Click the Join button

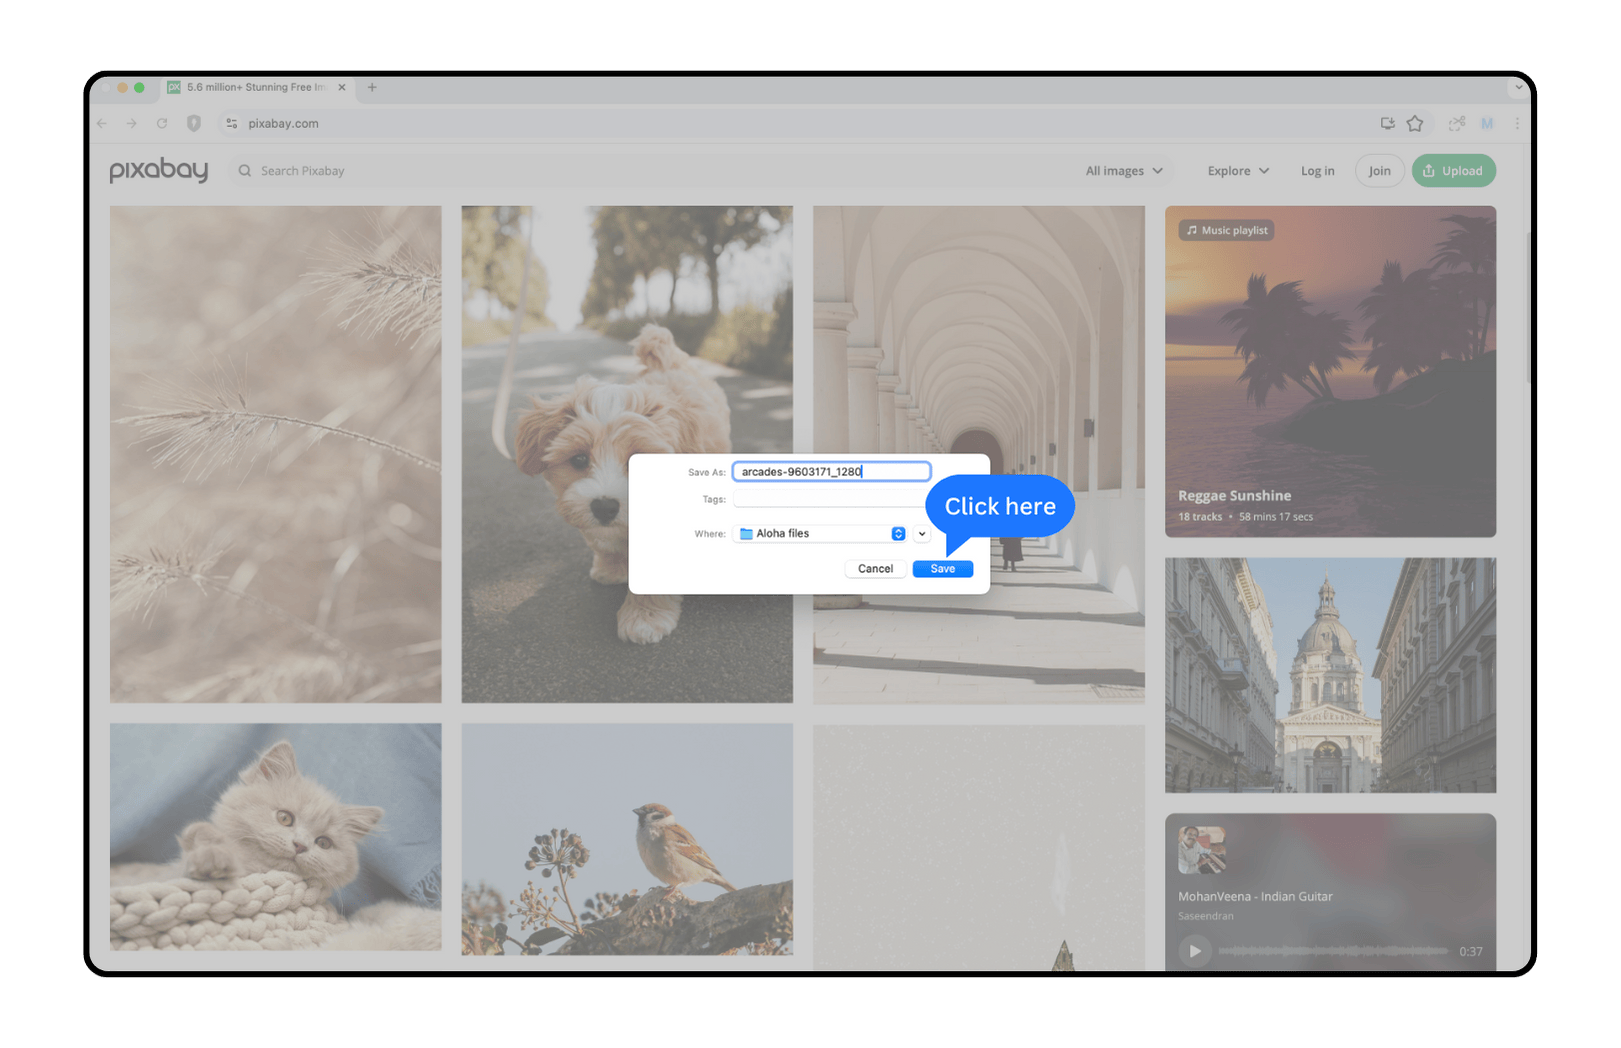pyautogui.click(x=1379, y=171)
